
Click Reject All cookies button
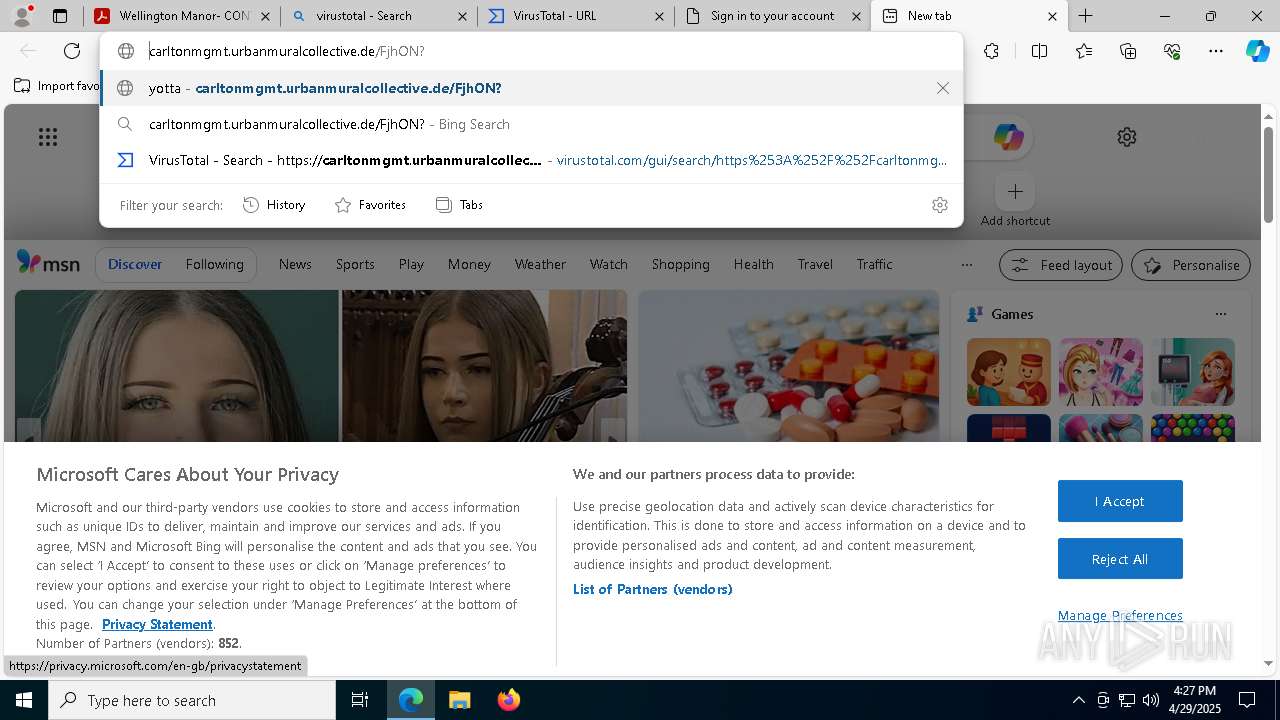pyautogui.click(x=1120, y=559)
